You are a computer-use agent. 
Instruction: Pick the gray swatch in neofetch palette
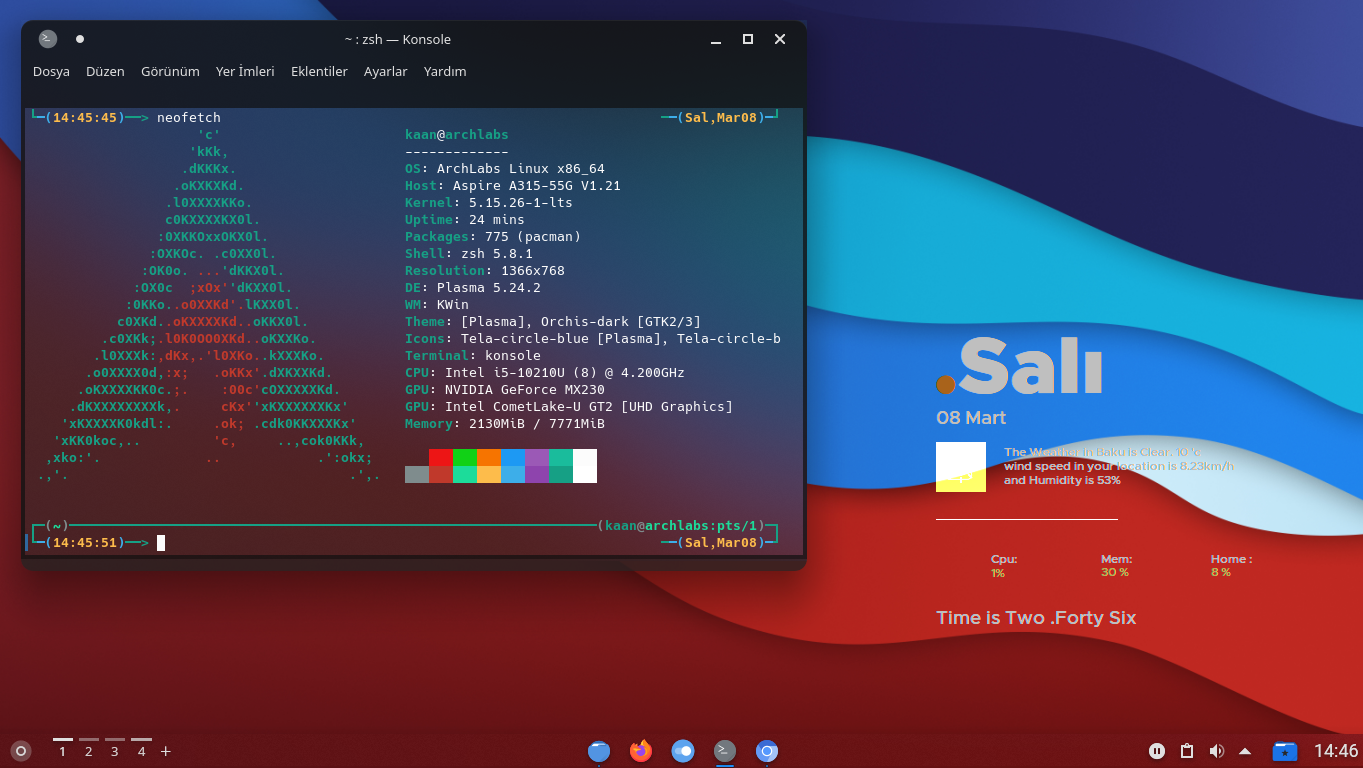click(417, 475)
